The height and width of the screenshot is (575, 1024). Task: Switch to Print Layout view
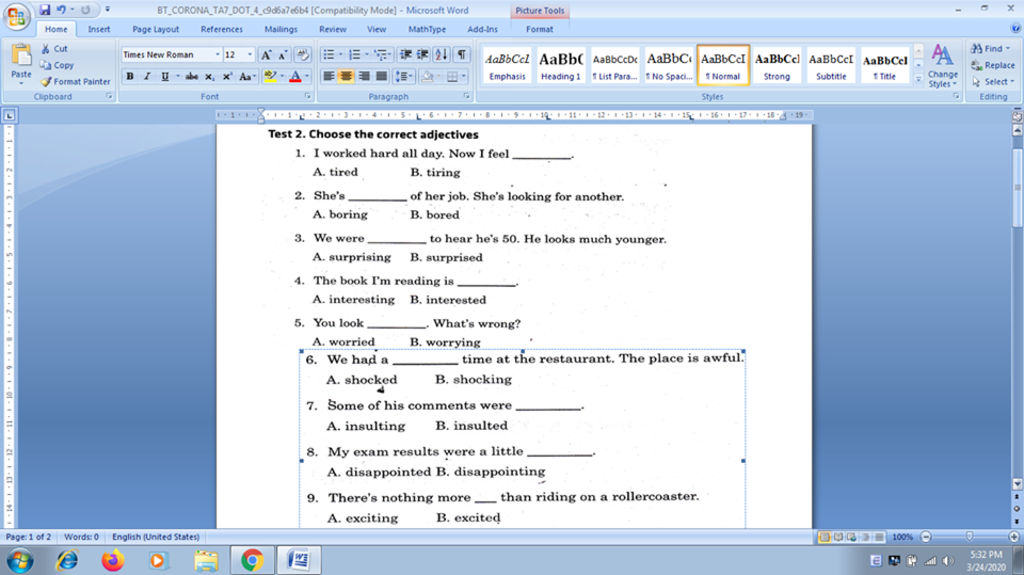[x=824, y=537]
